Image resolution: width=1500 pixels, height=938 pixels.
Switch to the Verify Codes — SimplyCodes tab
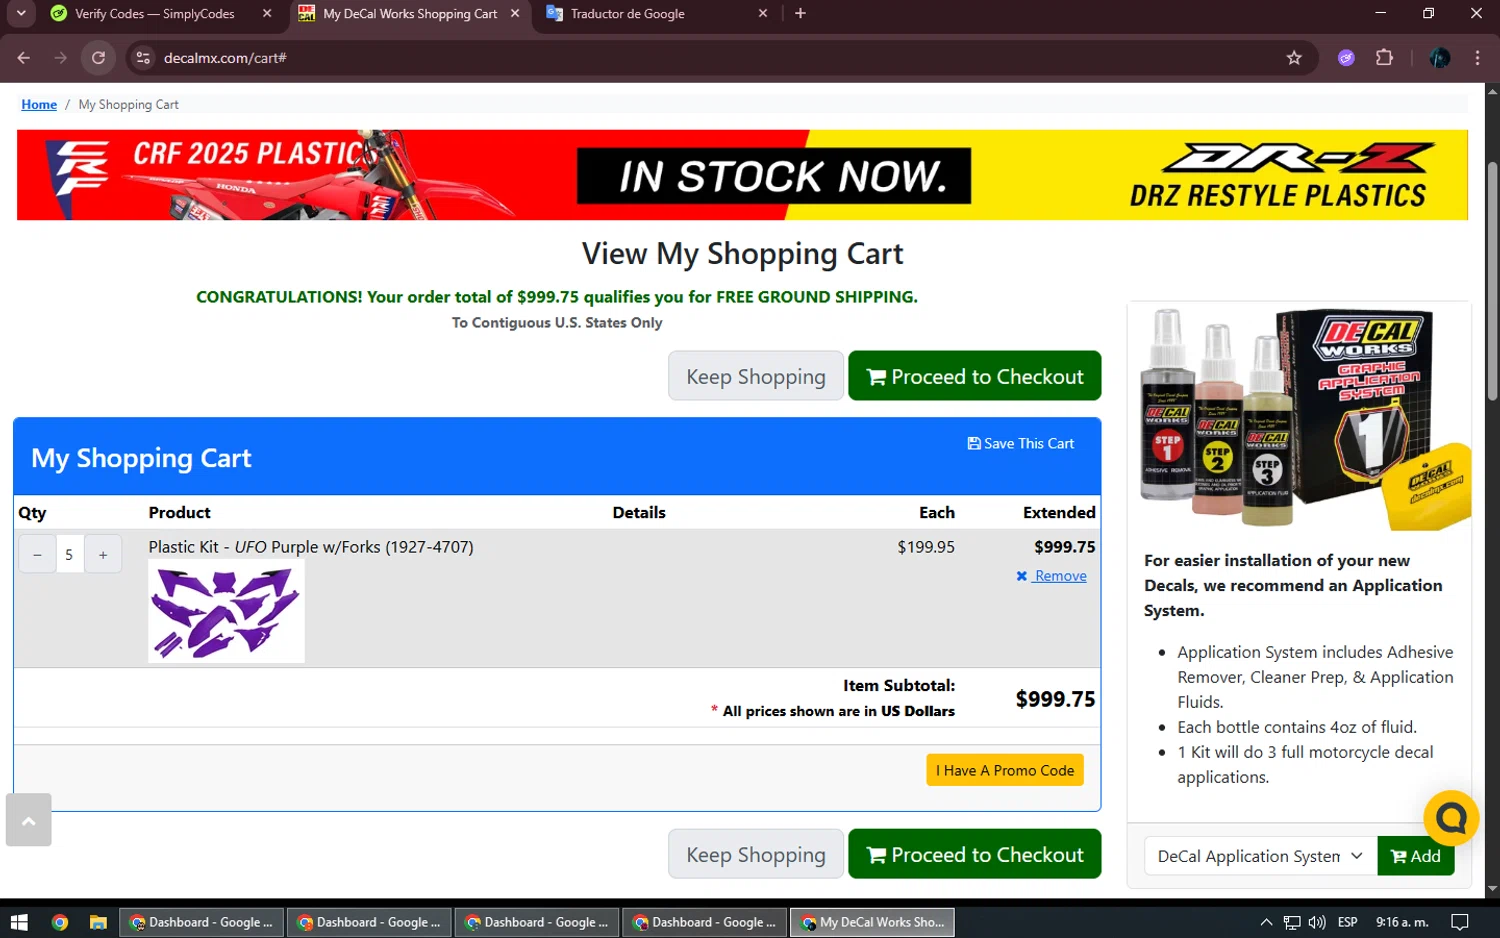tap(155, 14)
